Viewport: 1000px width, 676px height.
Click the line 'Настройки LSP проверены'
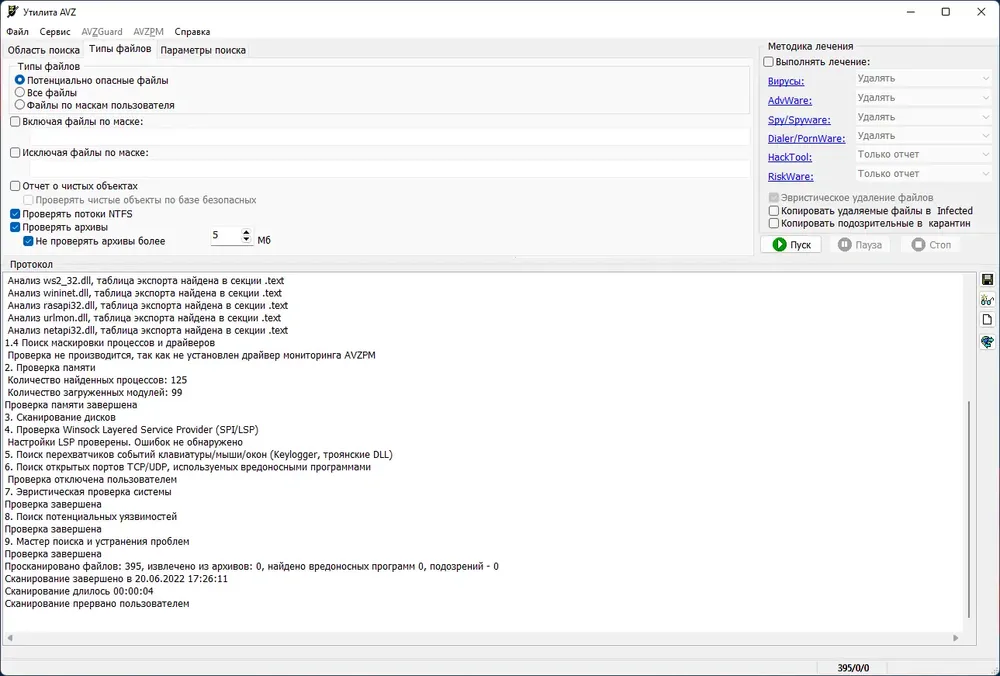(125, 442)
